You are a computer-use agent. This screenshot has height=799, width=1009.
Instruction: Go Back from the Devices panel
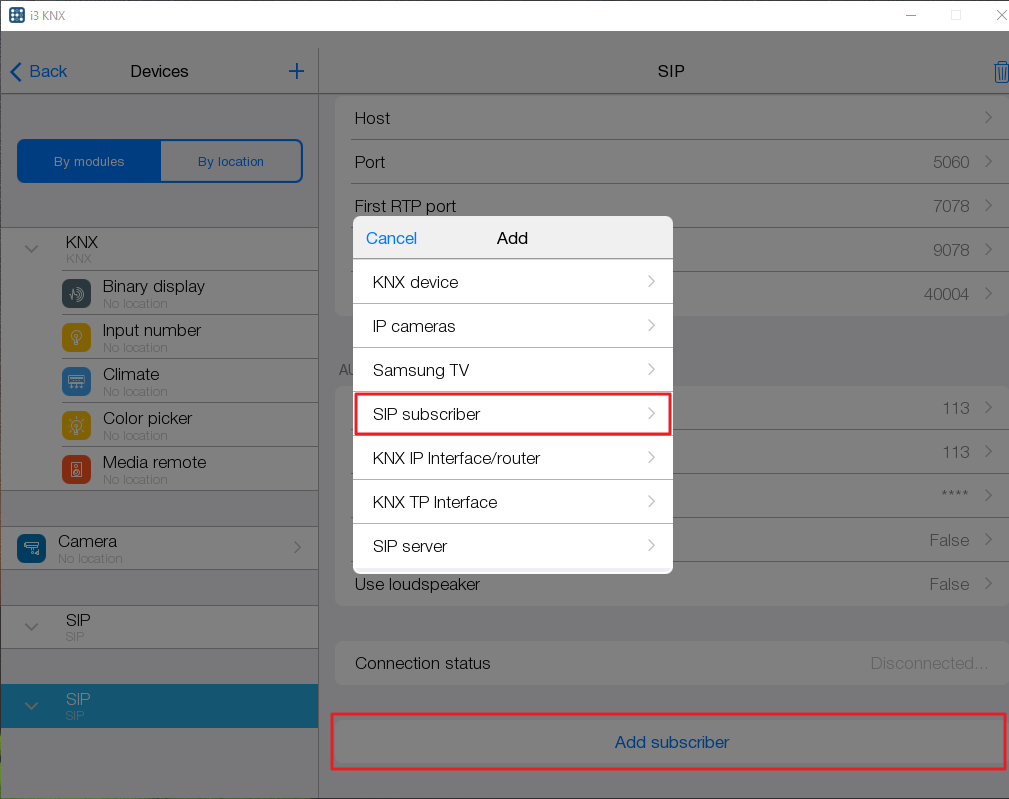pyautogui.click(x=39, y=71)
